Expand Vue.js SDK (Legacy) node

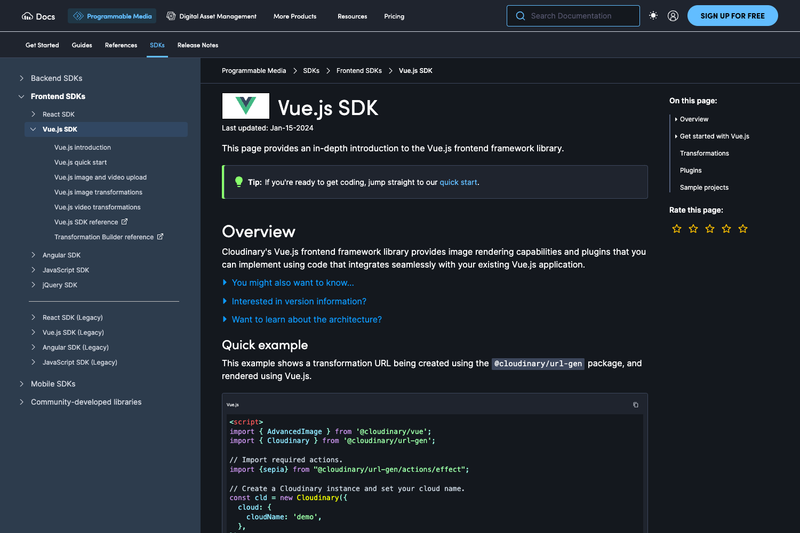tap(33, 332)
